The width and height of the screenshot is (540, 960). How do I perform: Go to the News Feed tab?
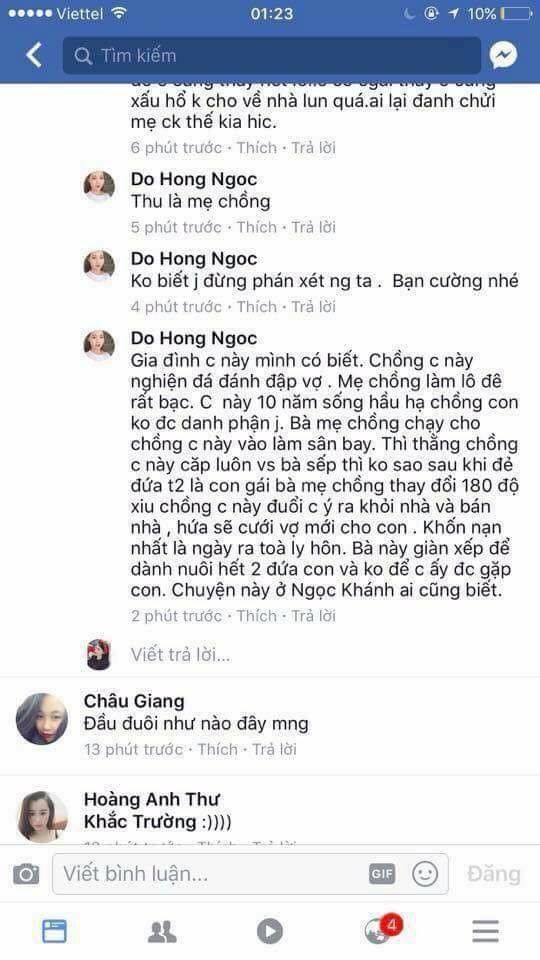click(54, 931)
